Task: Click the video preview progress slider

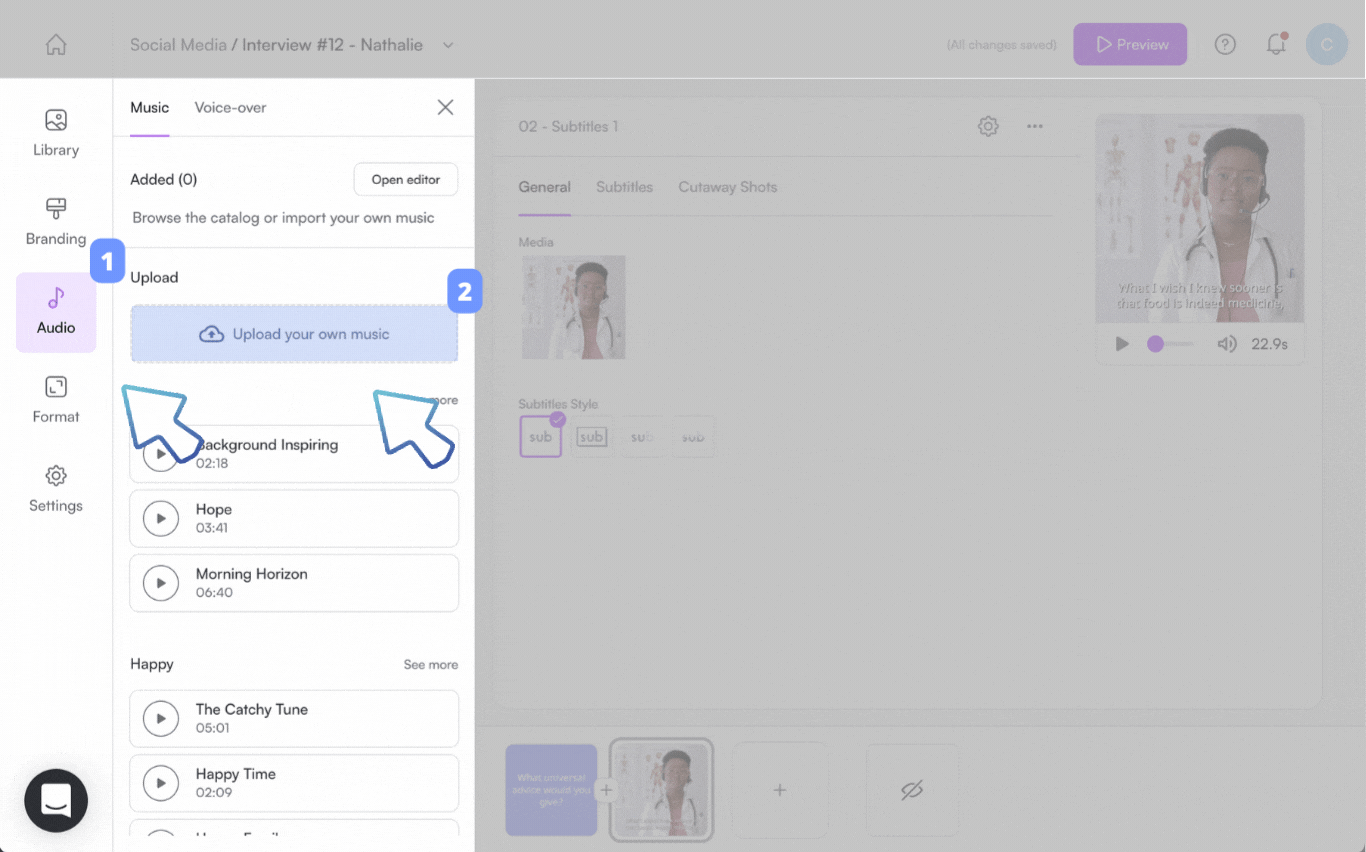Action: coord(1170,344)
